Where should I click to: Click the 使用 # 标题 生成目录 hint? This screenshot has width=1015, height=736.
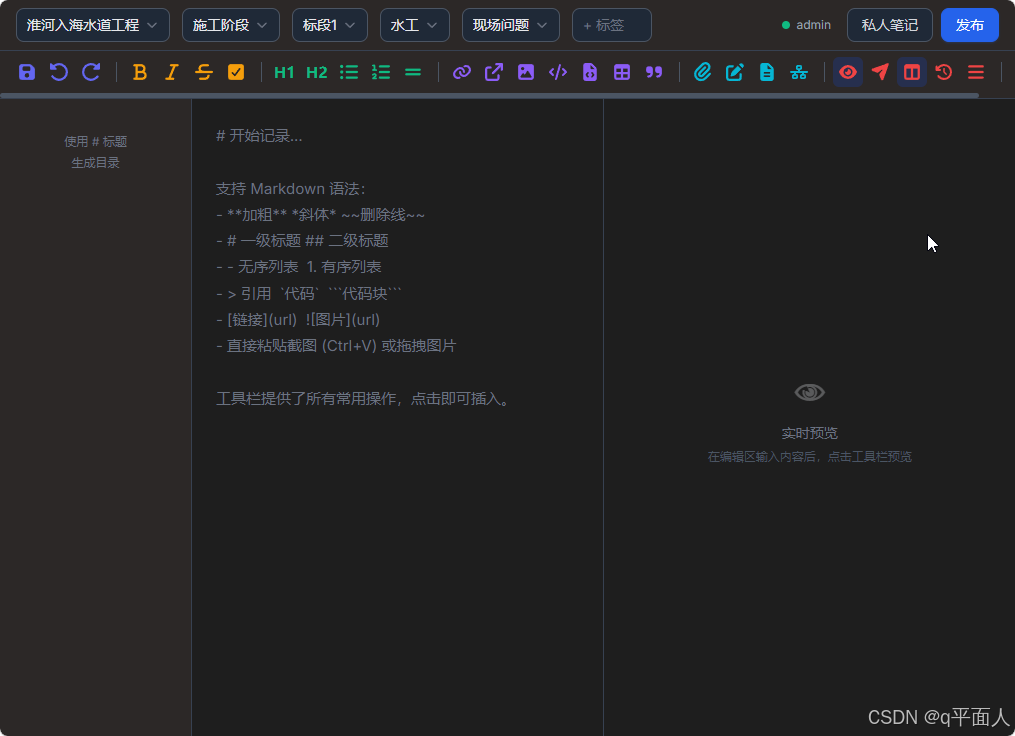pos(95,152)
